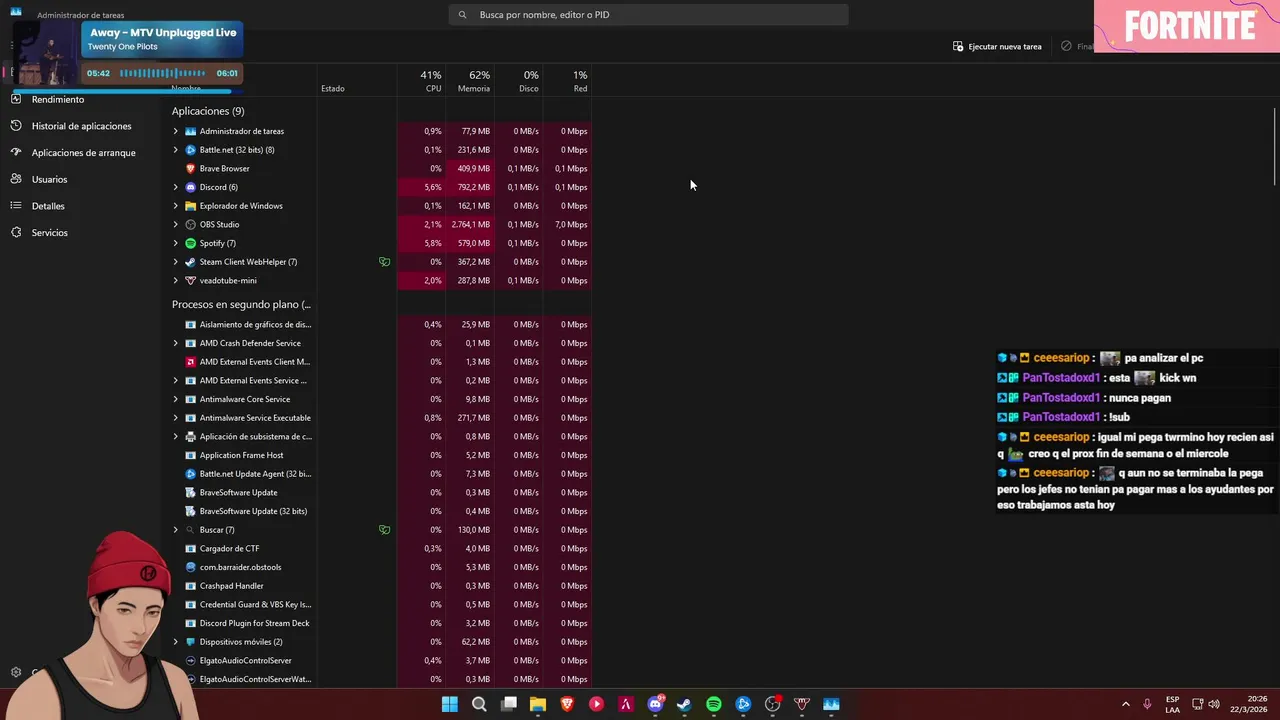Select the veadotube-mini process icon
Screen dimensions: 1280x720
(191, 280)
